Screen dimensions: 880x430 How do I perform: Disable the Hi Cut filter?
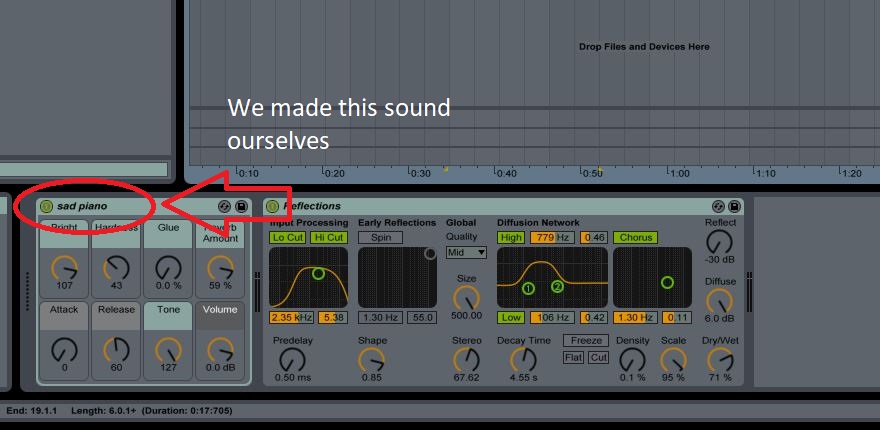click(328, 238)
